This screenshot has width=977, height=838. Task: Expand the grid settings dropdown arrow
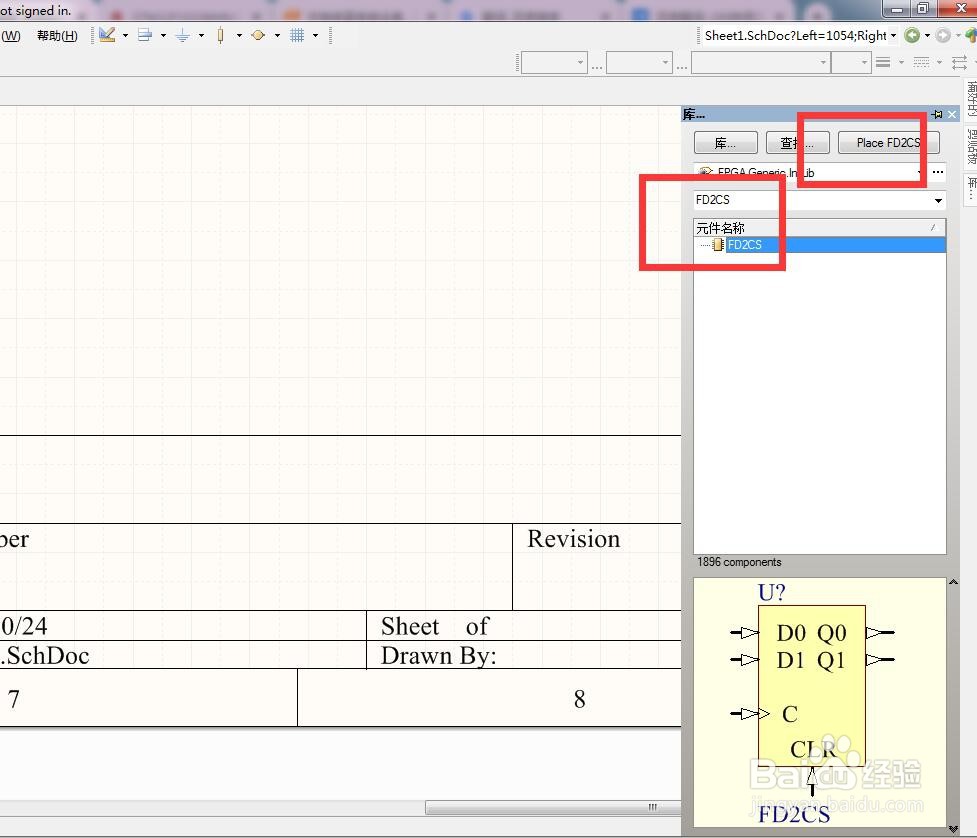[x=315, y=36]
